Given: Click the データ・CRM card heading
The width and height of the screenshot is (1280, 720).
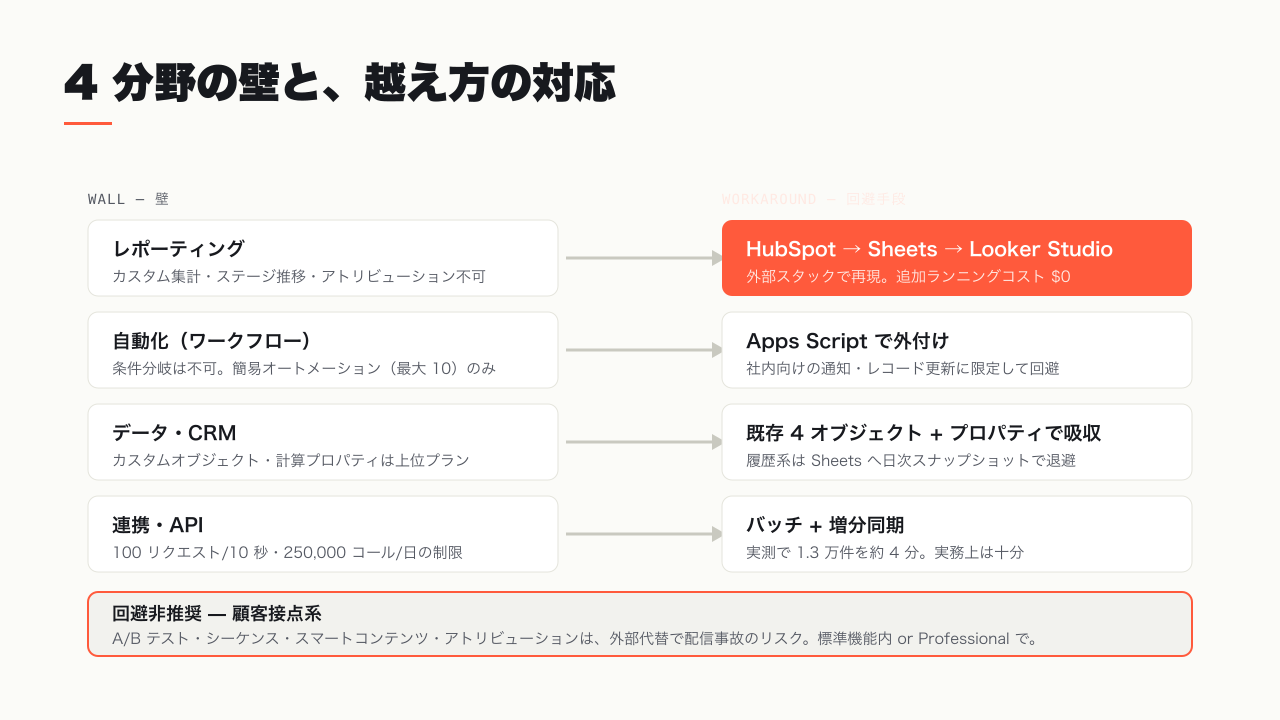Looking at the screenshot, I should 175,433.
